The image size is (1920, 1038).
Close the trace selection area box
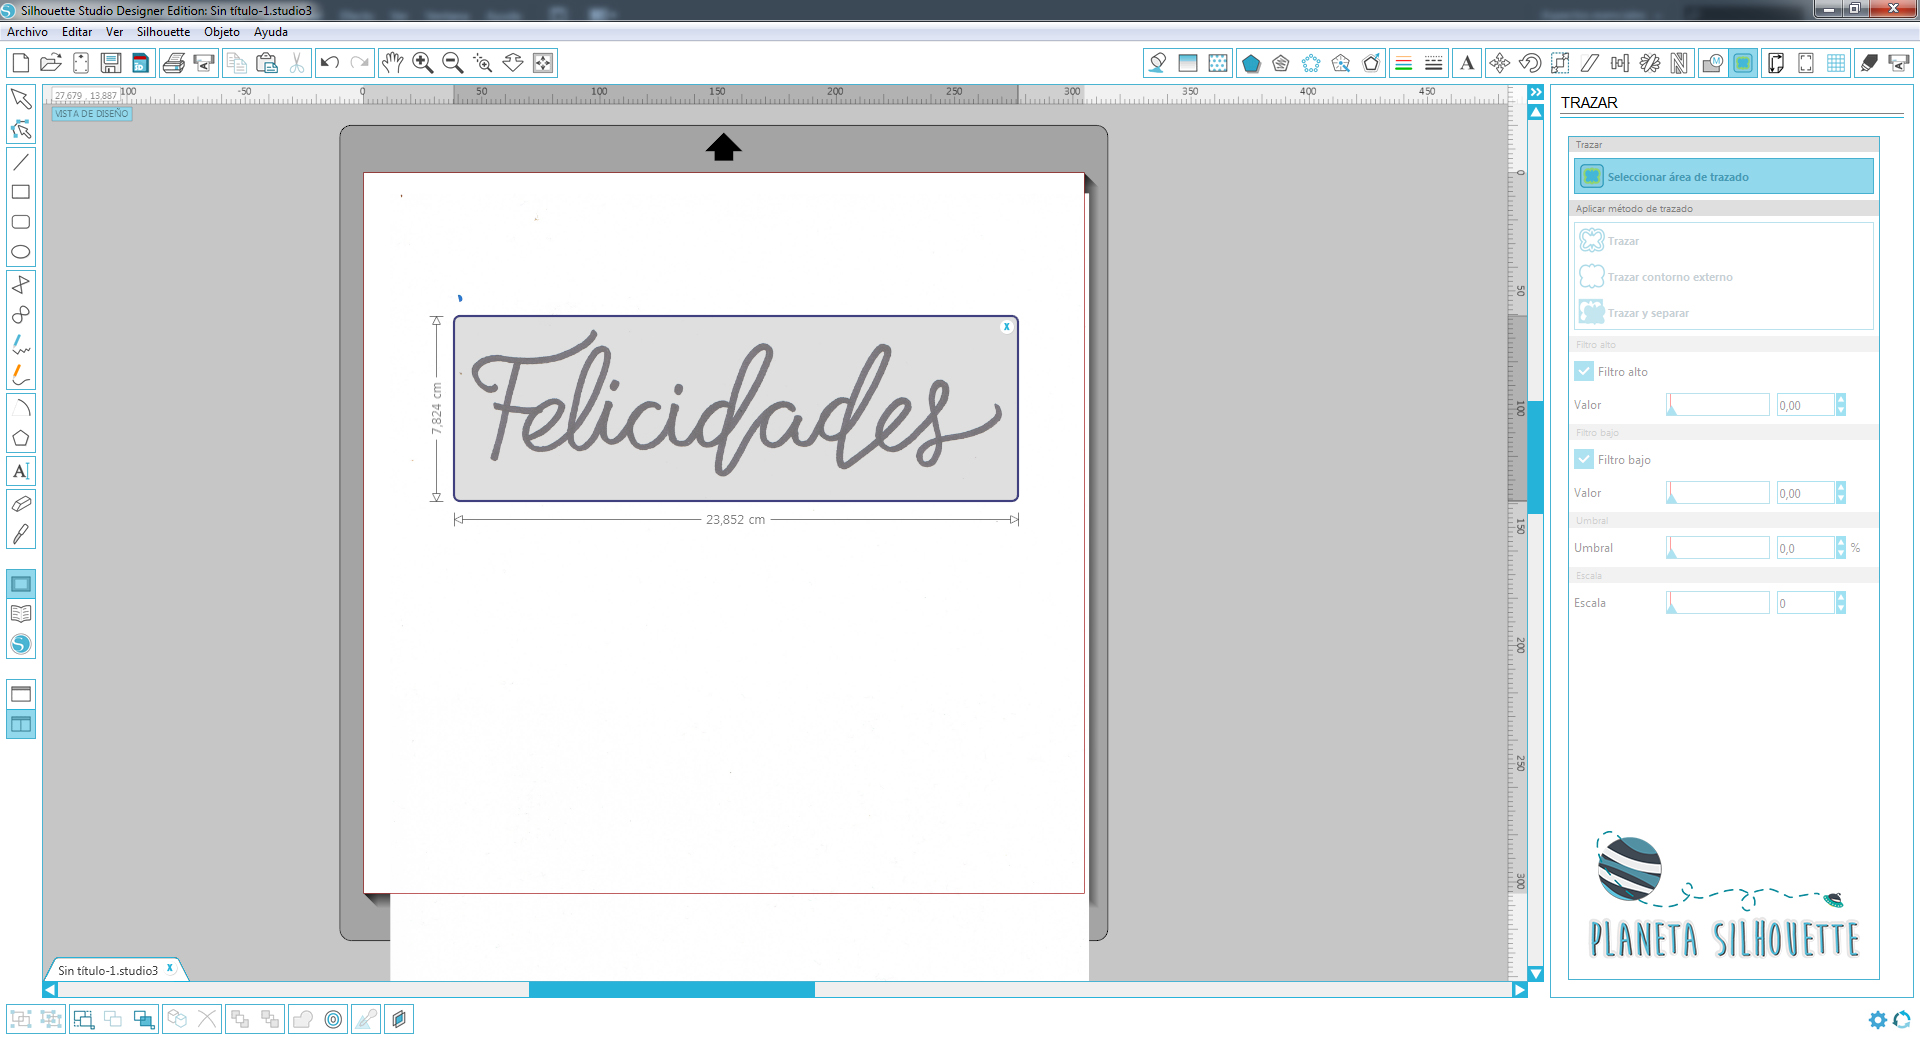(x=1006, y=327)
